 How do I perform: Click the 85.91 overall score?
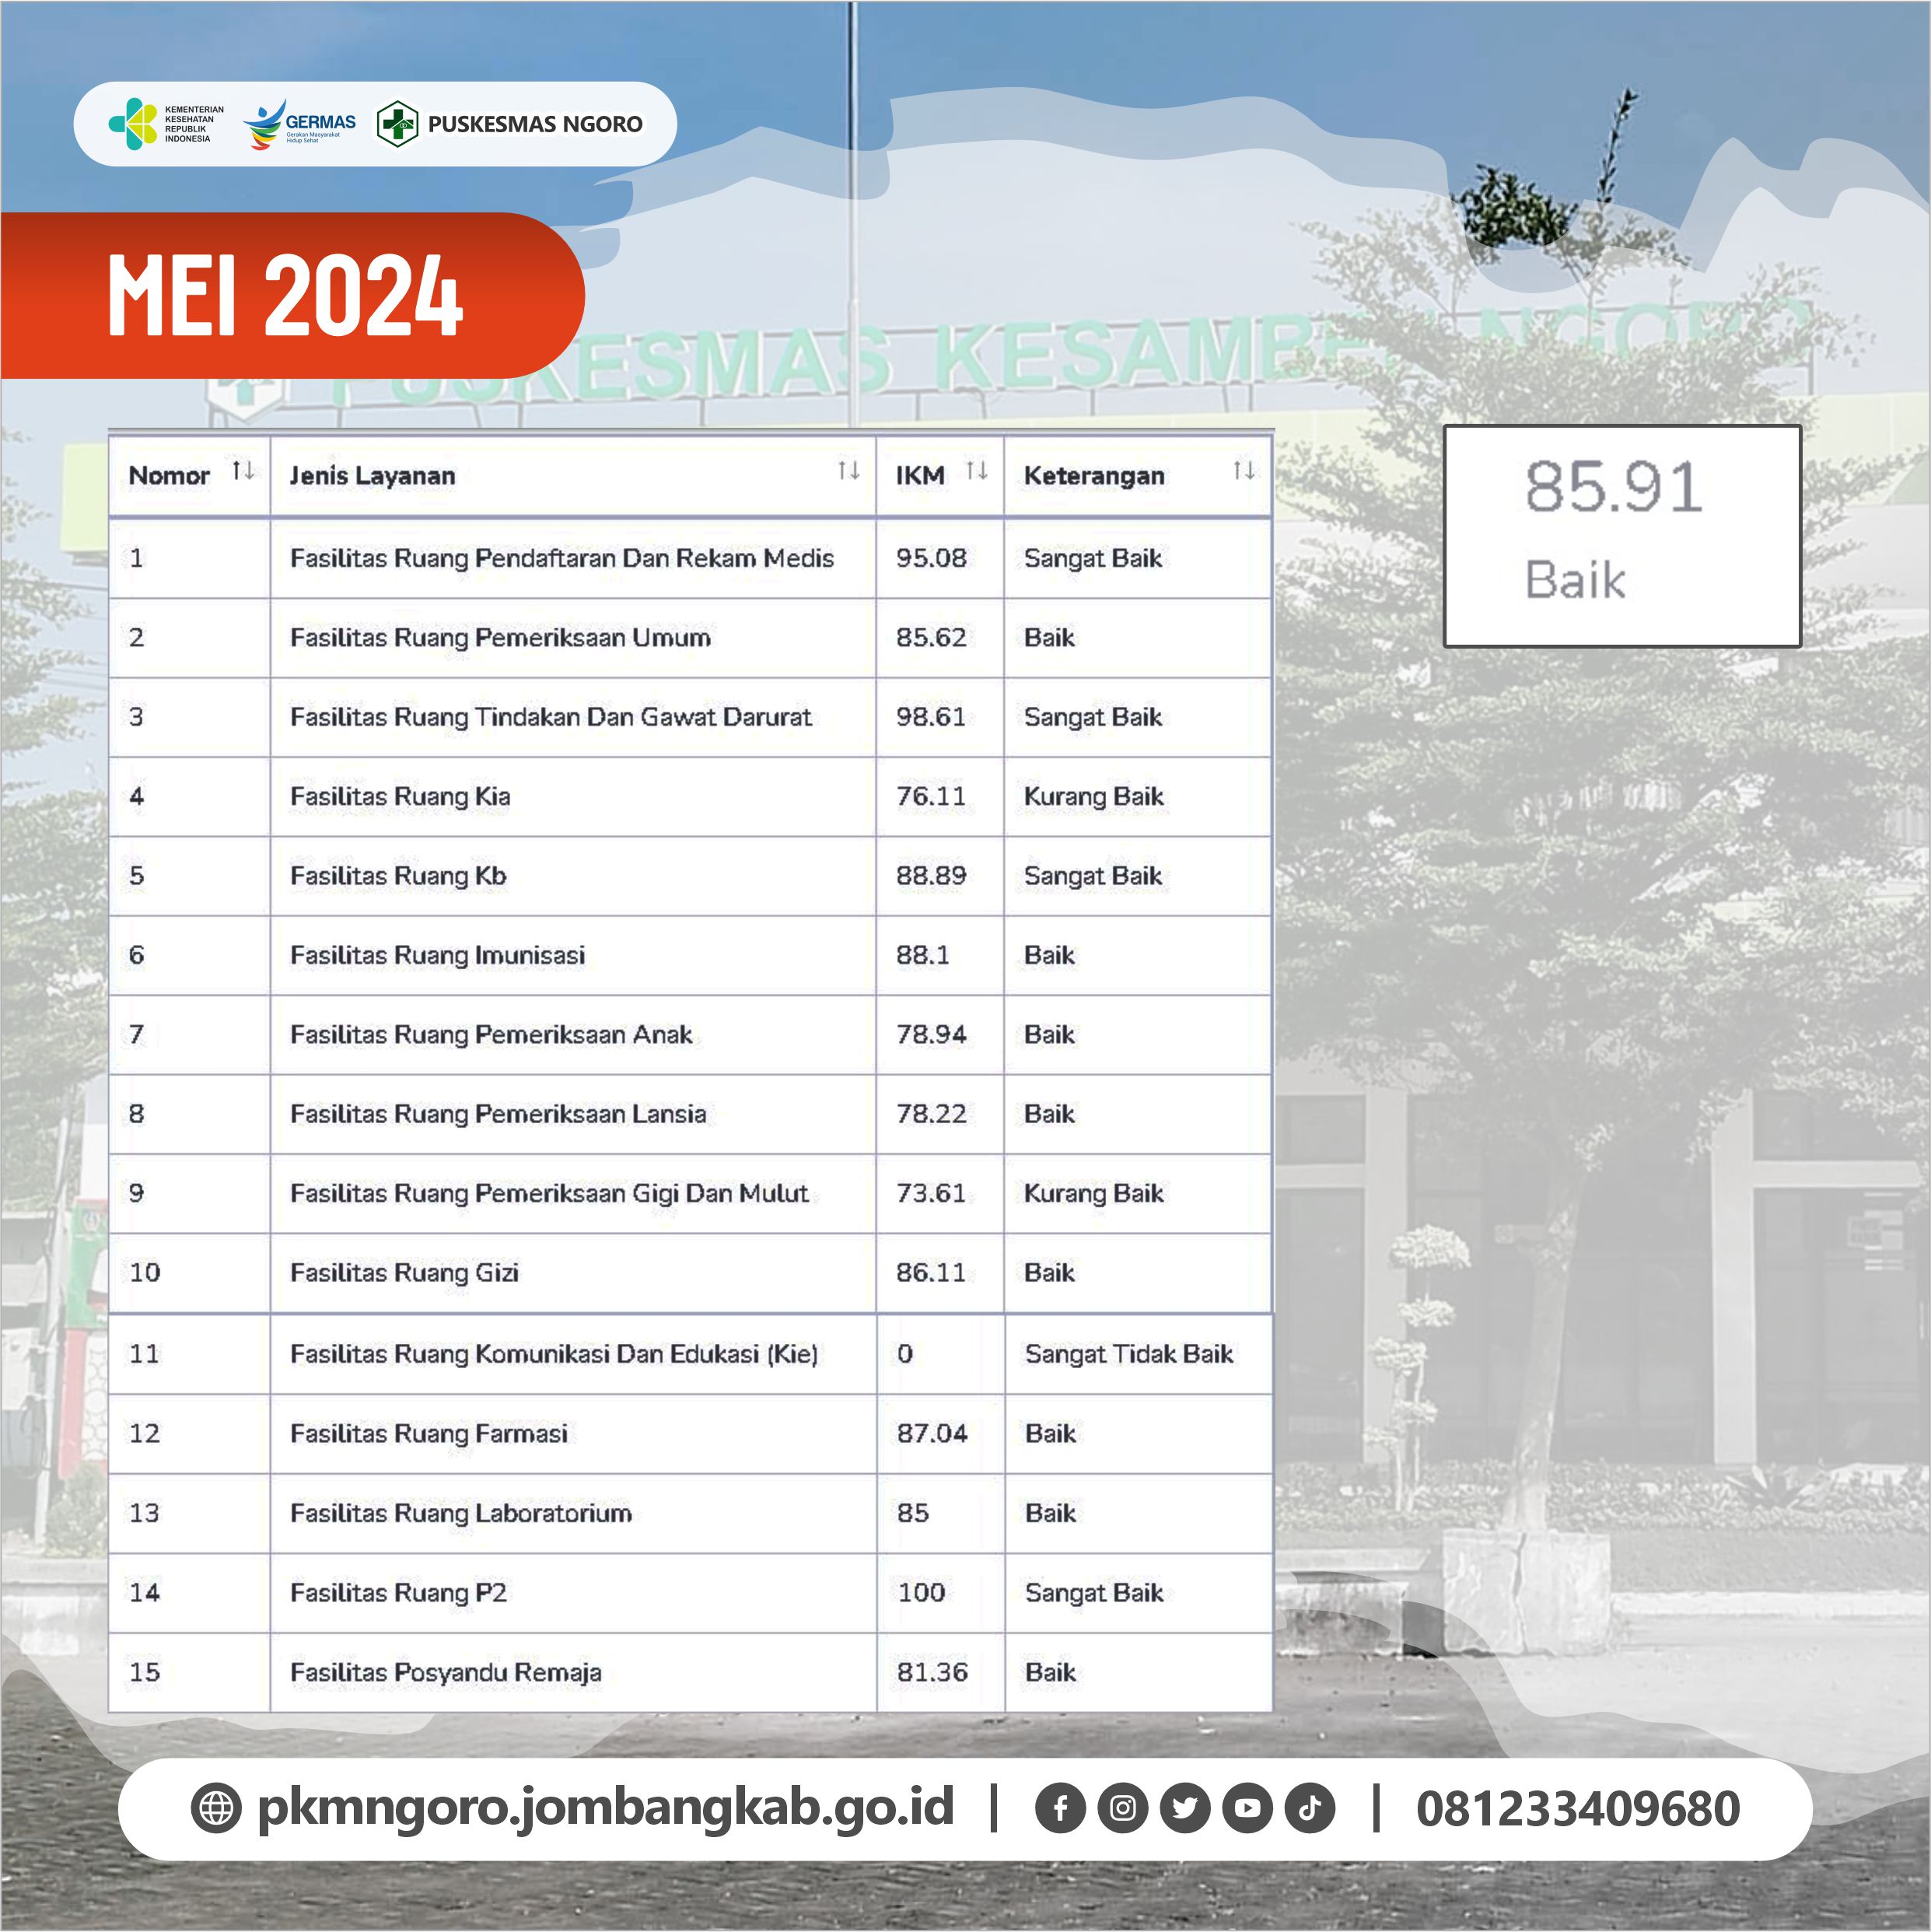tap(1613, 487)
